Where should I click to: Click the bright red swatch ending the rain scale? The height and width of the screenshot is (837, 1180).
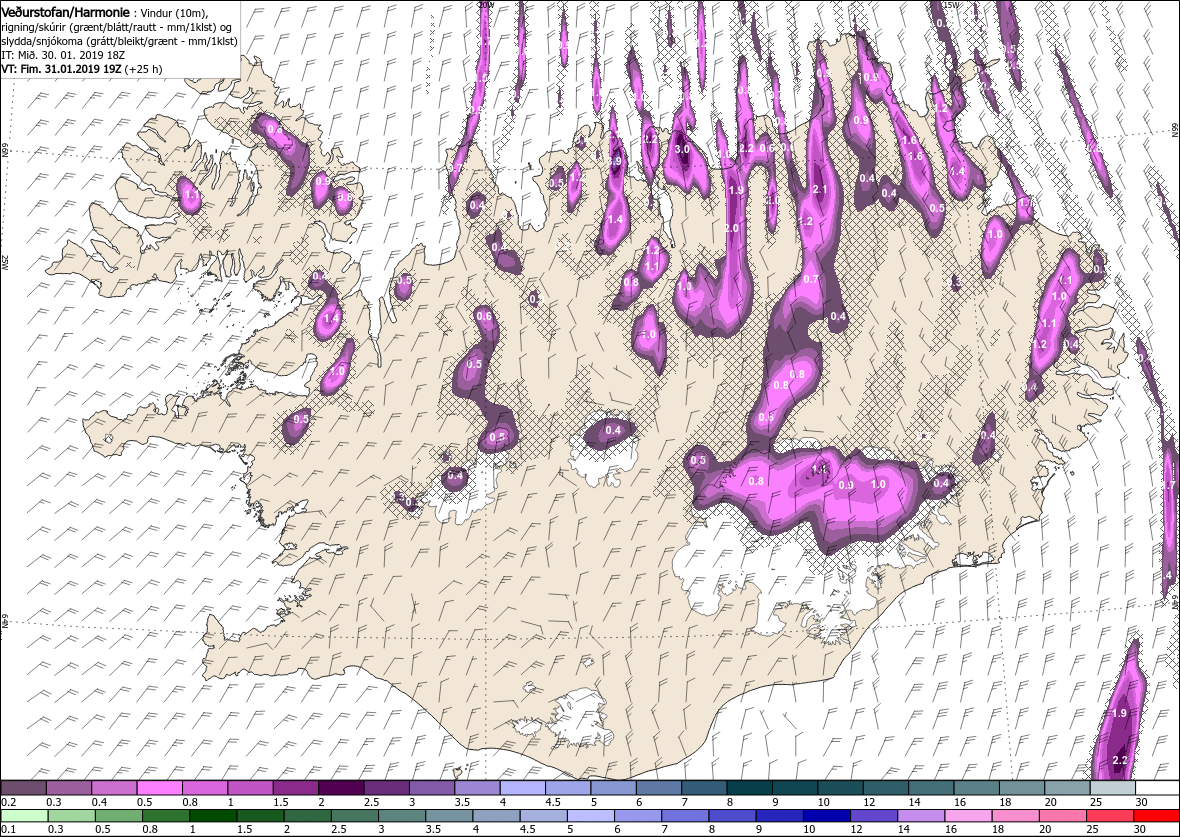tap(1156, 816)
